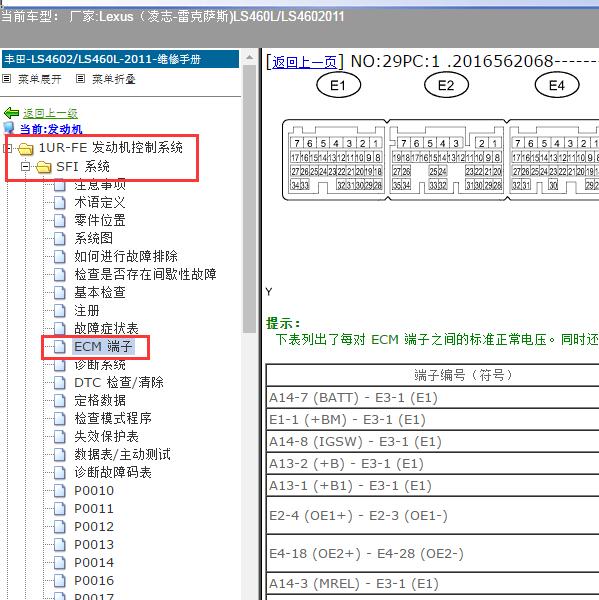Click the page icon beside 零件位置
The width and height of the screenshot is (599, 600).
pyautogui.click(x=59, y=220)
